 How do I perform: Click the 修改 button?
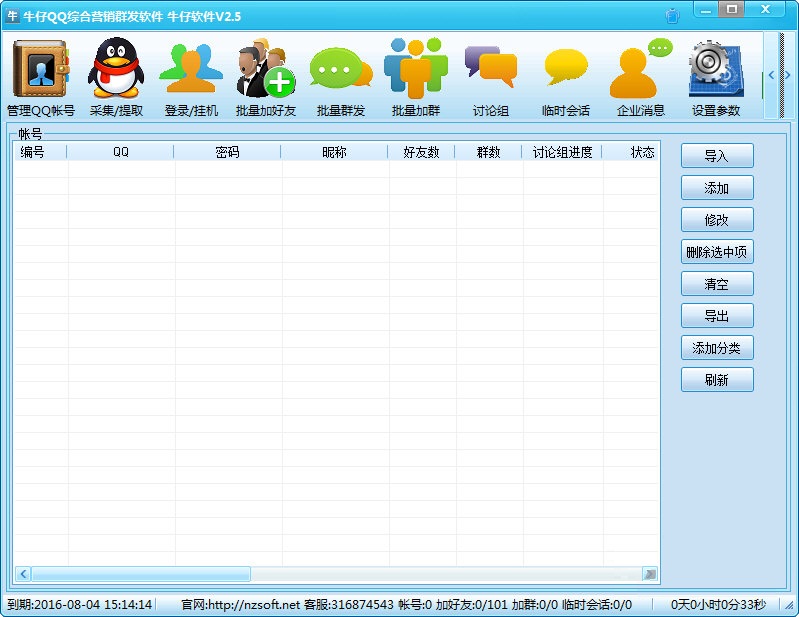point(717,220)
